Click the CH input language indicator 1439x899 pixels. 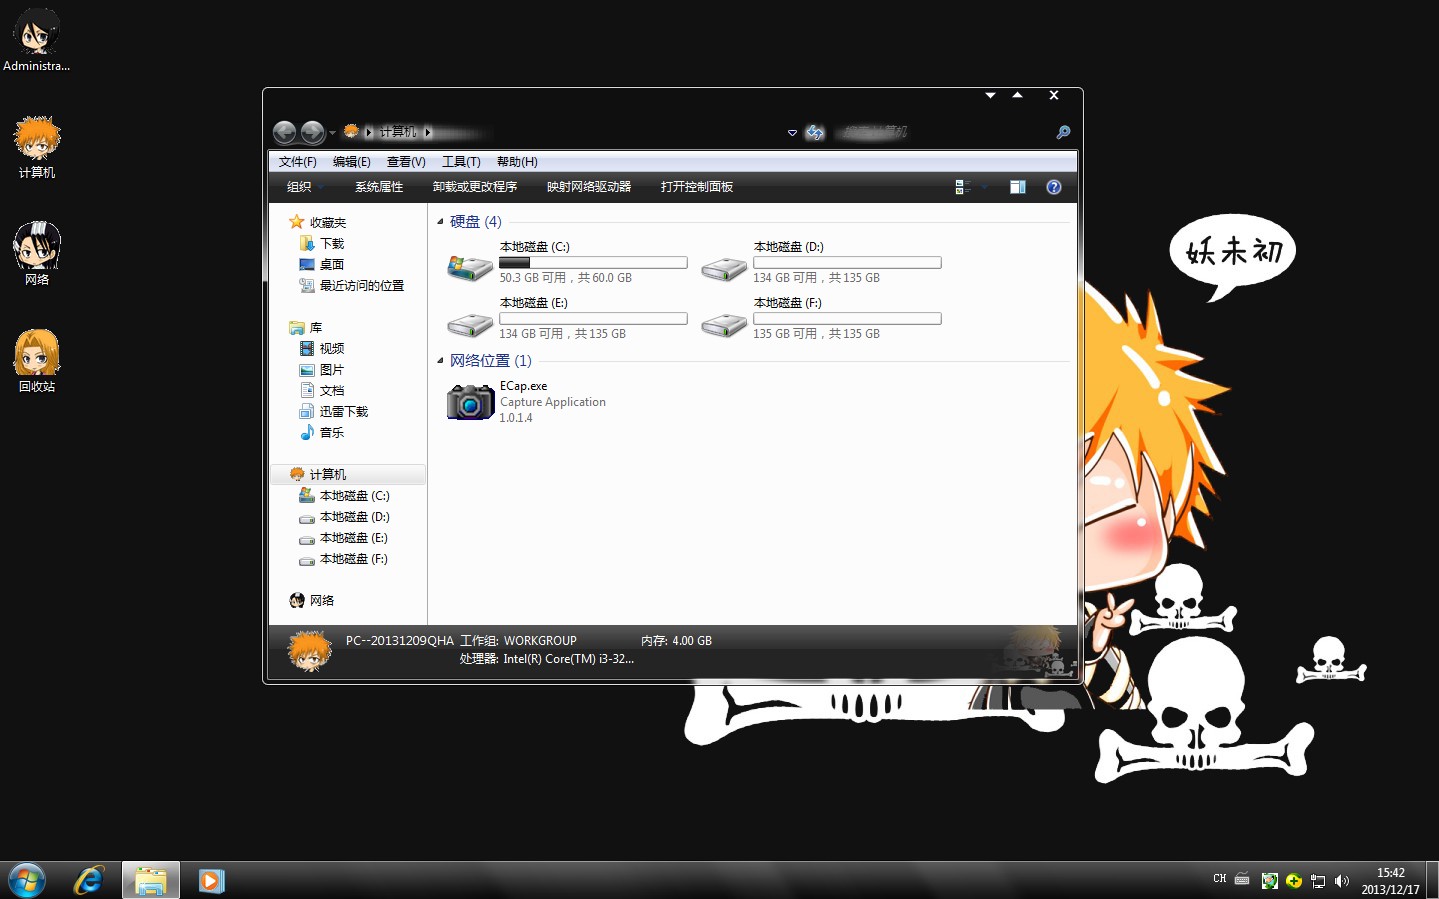pos(1219,879)
